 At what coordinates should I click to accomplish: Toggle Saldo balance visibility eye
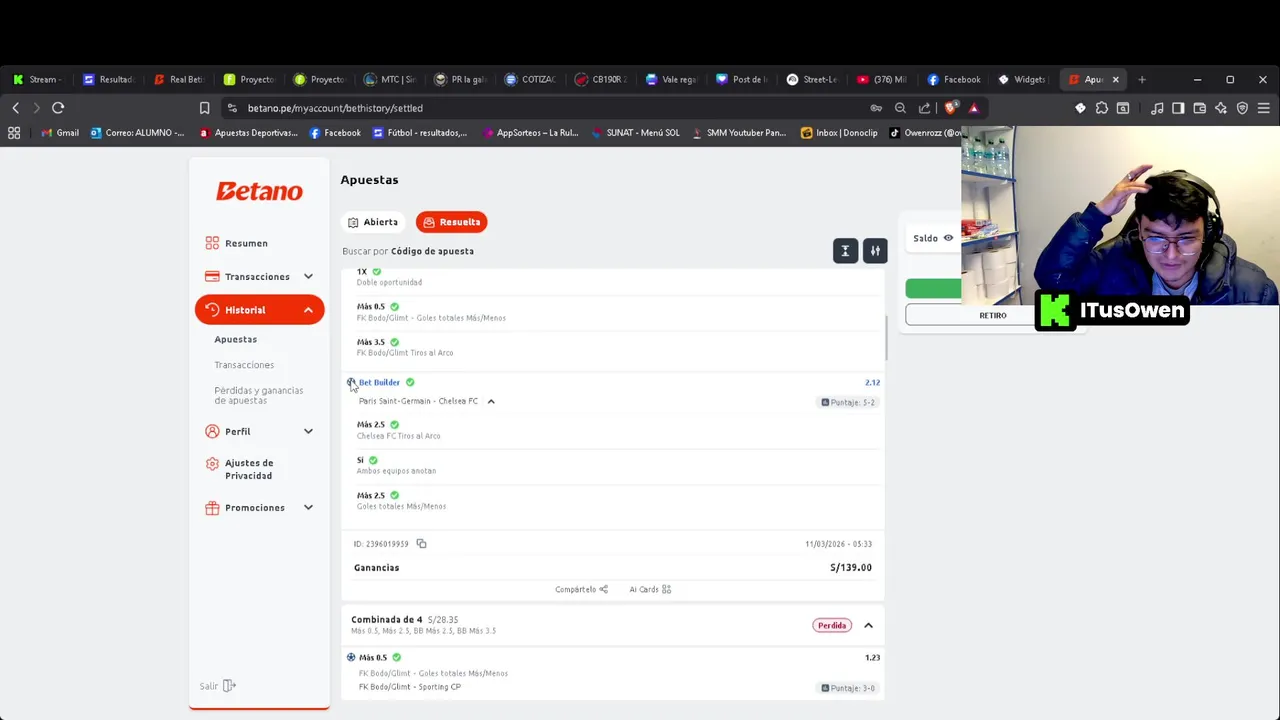(948, 238)
